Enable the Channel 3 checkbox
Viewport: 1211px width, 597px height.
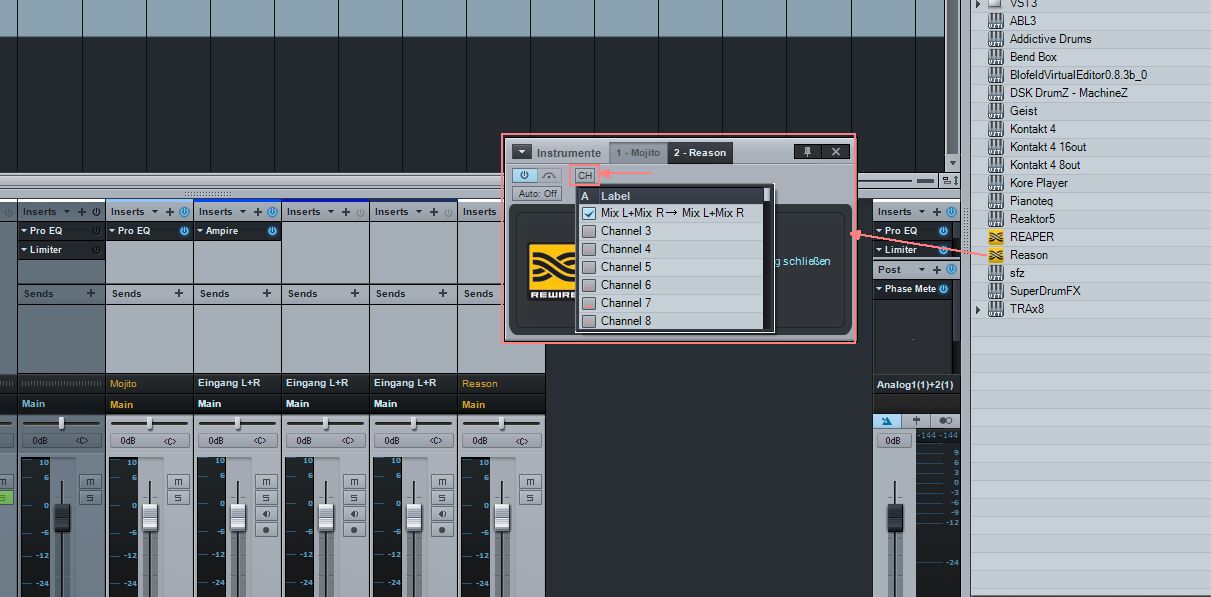[589, 231]
